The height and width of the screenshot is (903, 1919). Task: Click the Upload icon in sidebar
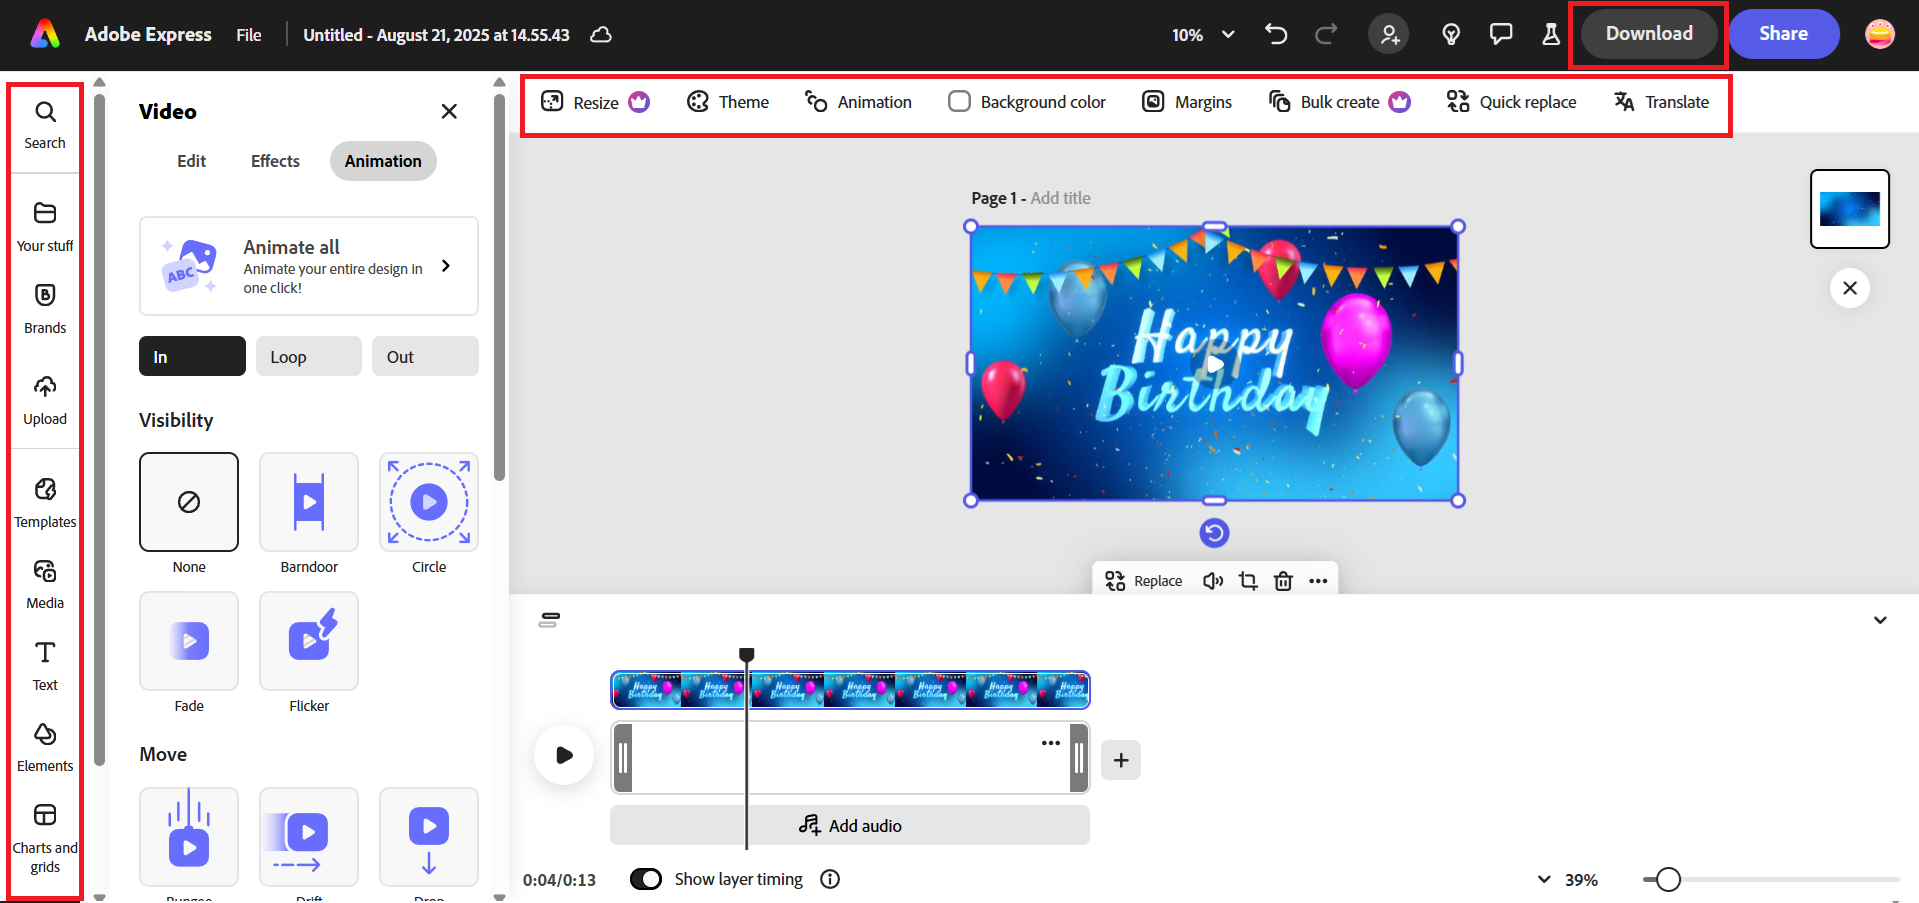(45, 399)
